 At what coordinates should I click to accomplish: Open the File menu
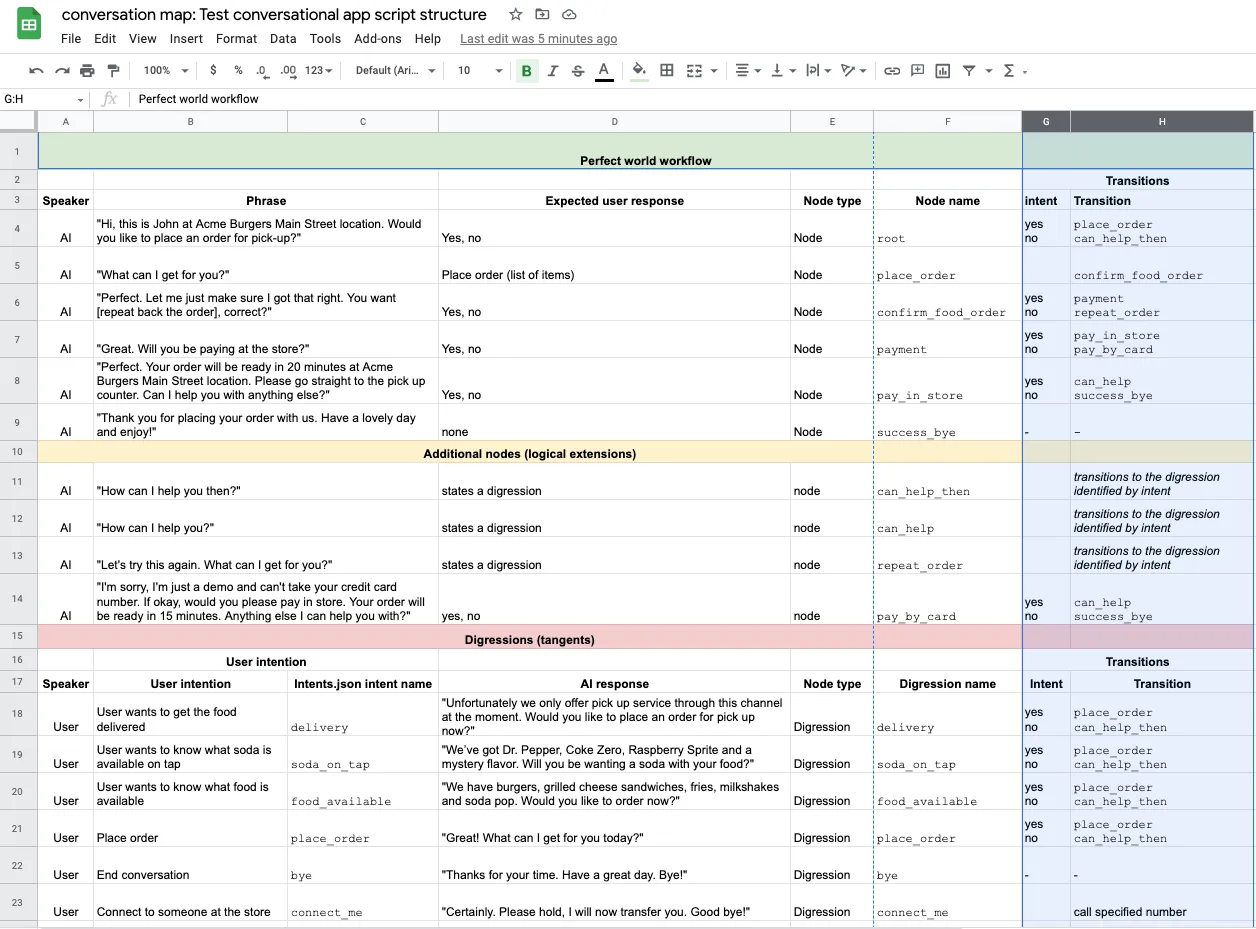pos(71,39)
